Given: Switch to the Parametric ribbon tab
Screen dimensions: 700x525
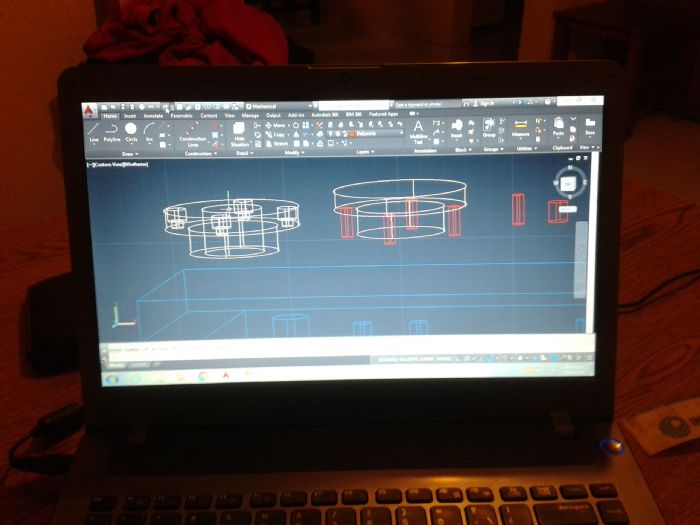Looking at the screenshot, I should pyautogui.click(x=181, y=116).
